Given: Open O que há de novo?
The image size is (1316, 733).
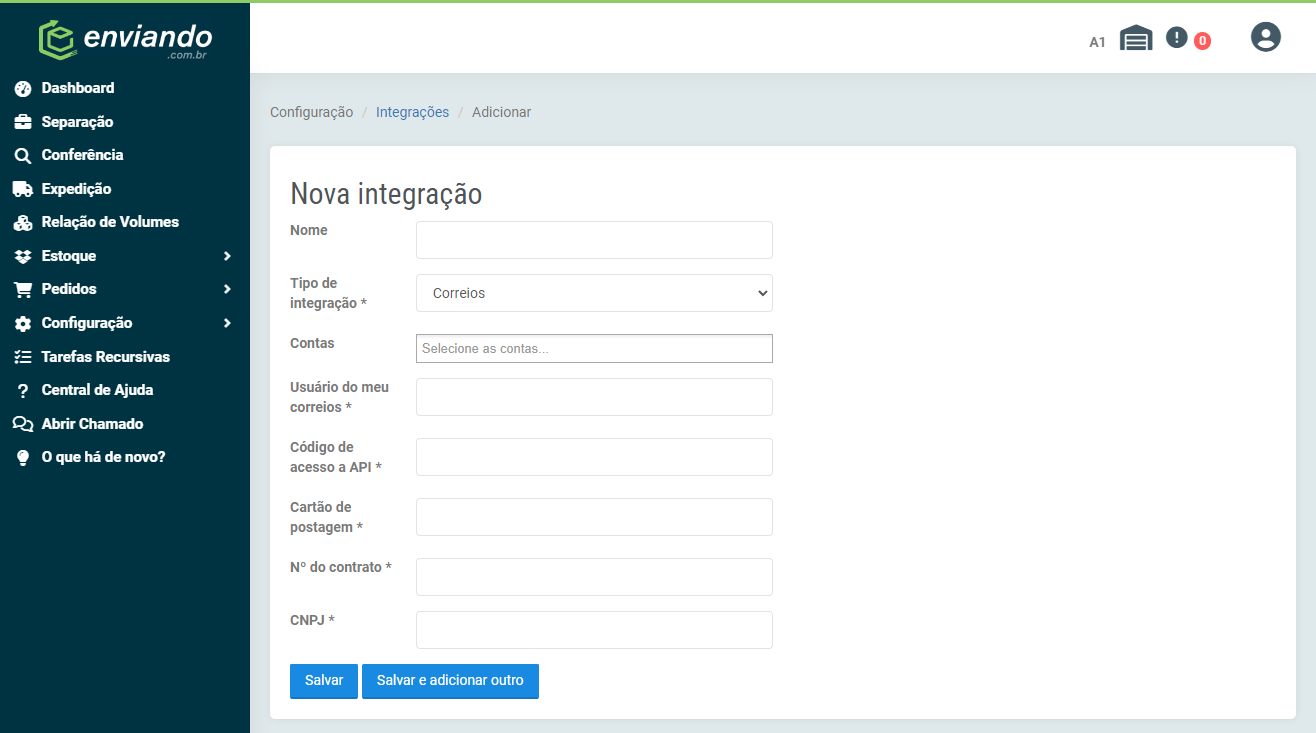Looking at the screenshot, I should 103,457.
